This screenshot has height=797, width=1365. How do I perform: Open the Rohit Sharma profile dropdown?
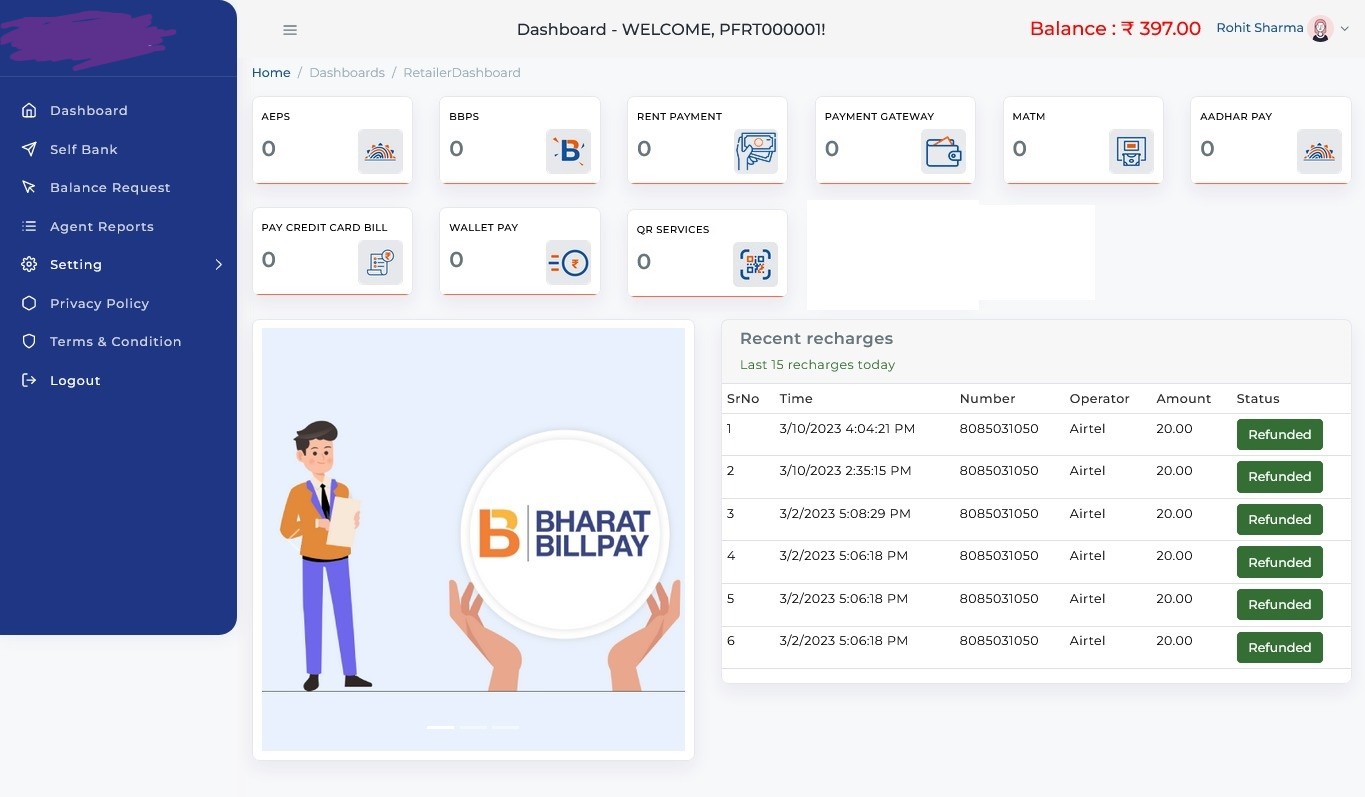pyautogui.click(x=1283, y=29)
